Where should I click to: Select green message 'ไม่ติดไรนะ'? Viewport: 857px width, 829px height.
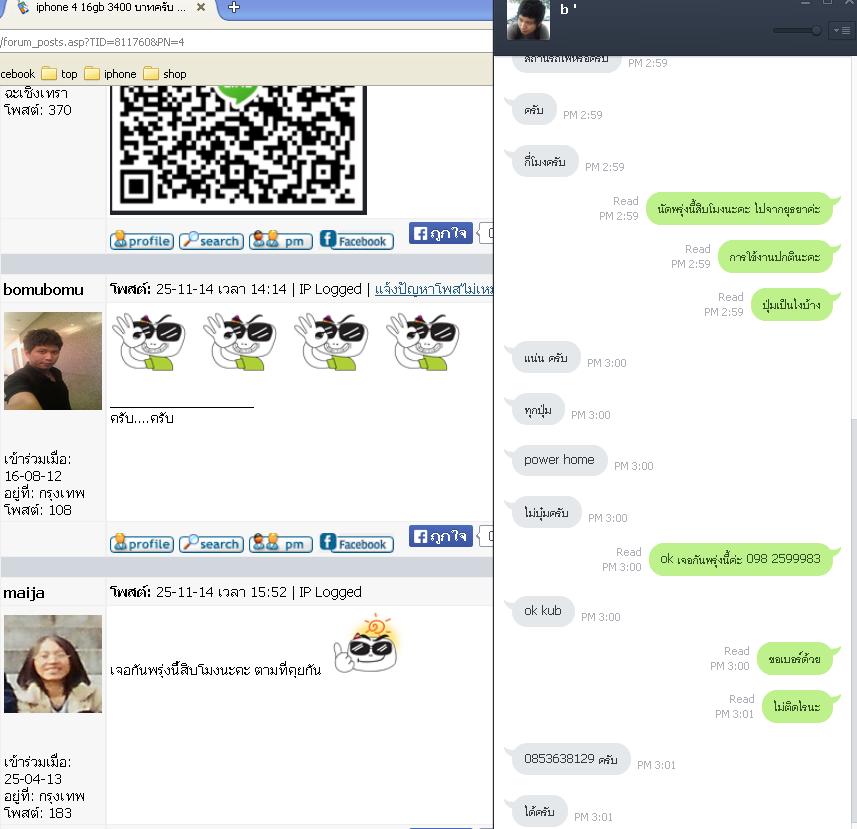point(797,707)
